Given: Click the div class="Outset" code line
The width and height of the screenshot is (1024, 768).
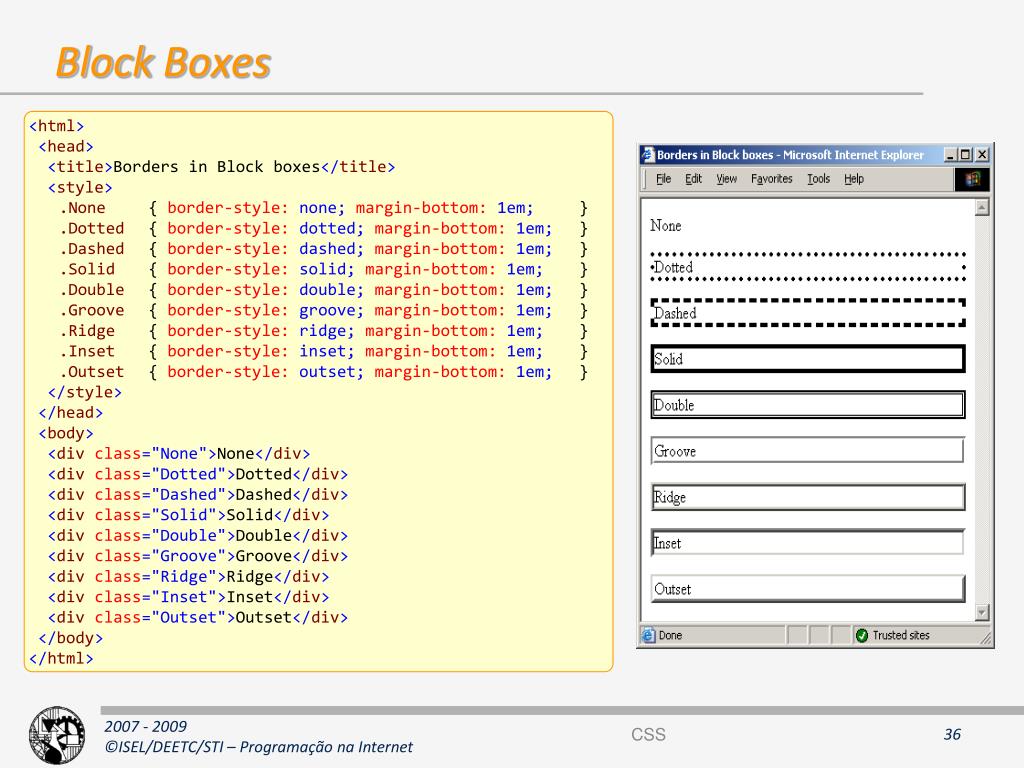Looking at the screenshot, I should pyautogui.click(x=198, y=618).
